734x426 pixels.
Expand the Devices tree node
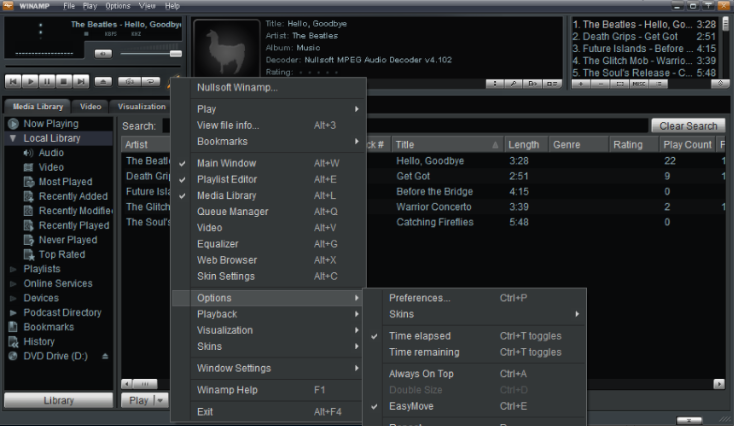(13, 298)
